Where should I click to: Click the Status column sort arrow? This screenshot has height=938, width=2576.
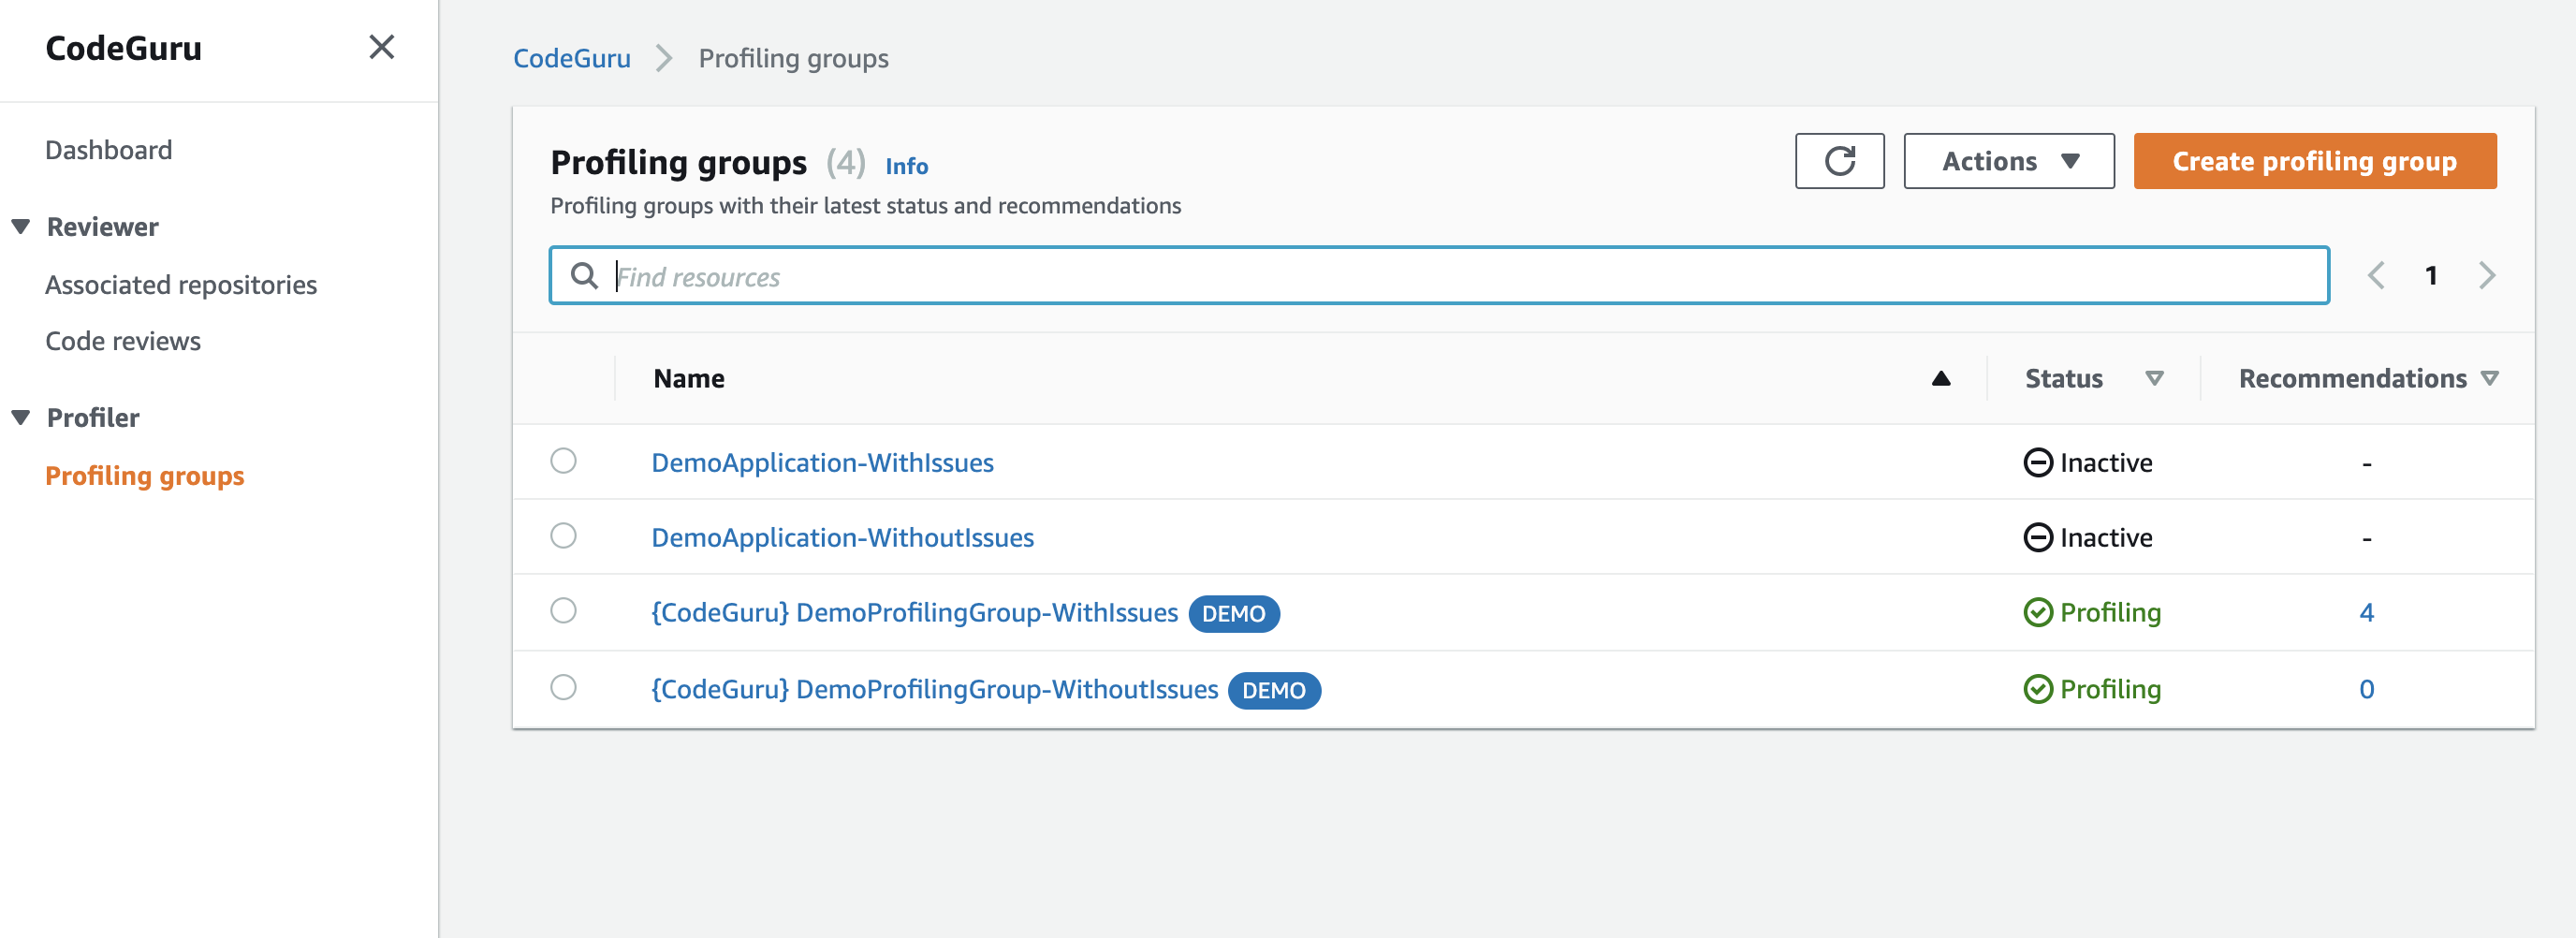tap(2154, 378)
